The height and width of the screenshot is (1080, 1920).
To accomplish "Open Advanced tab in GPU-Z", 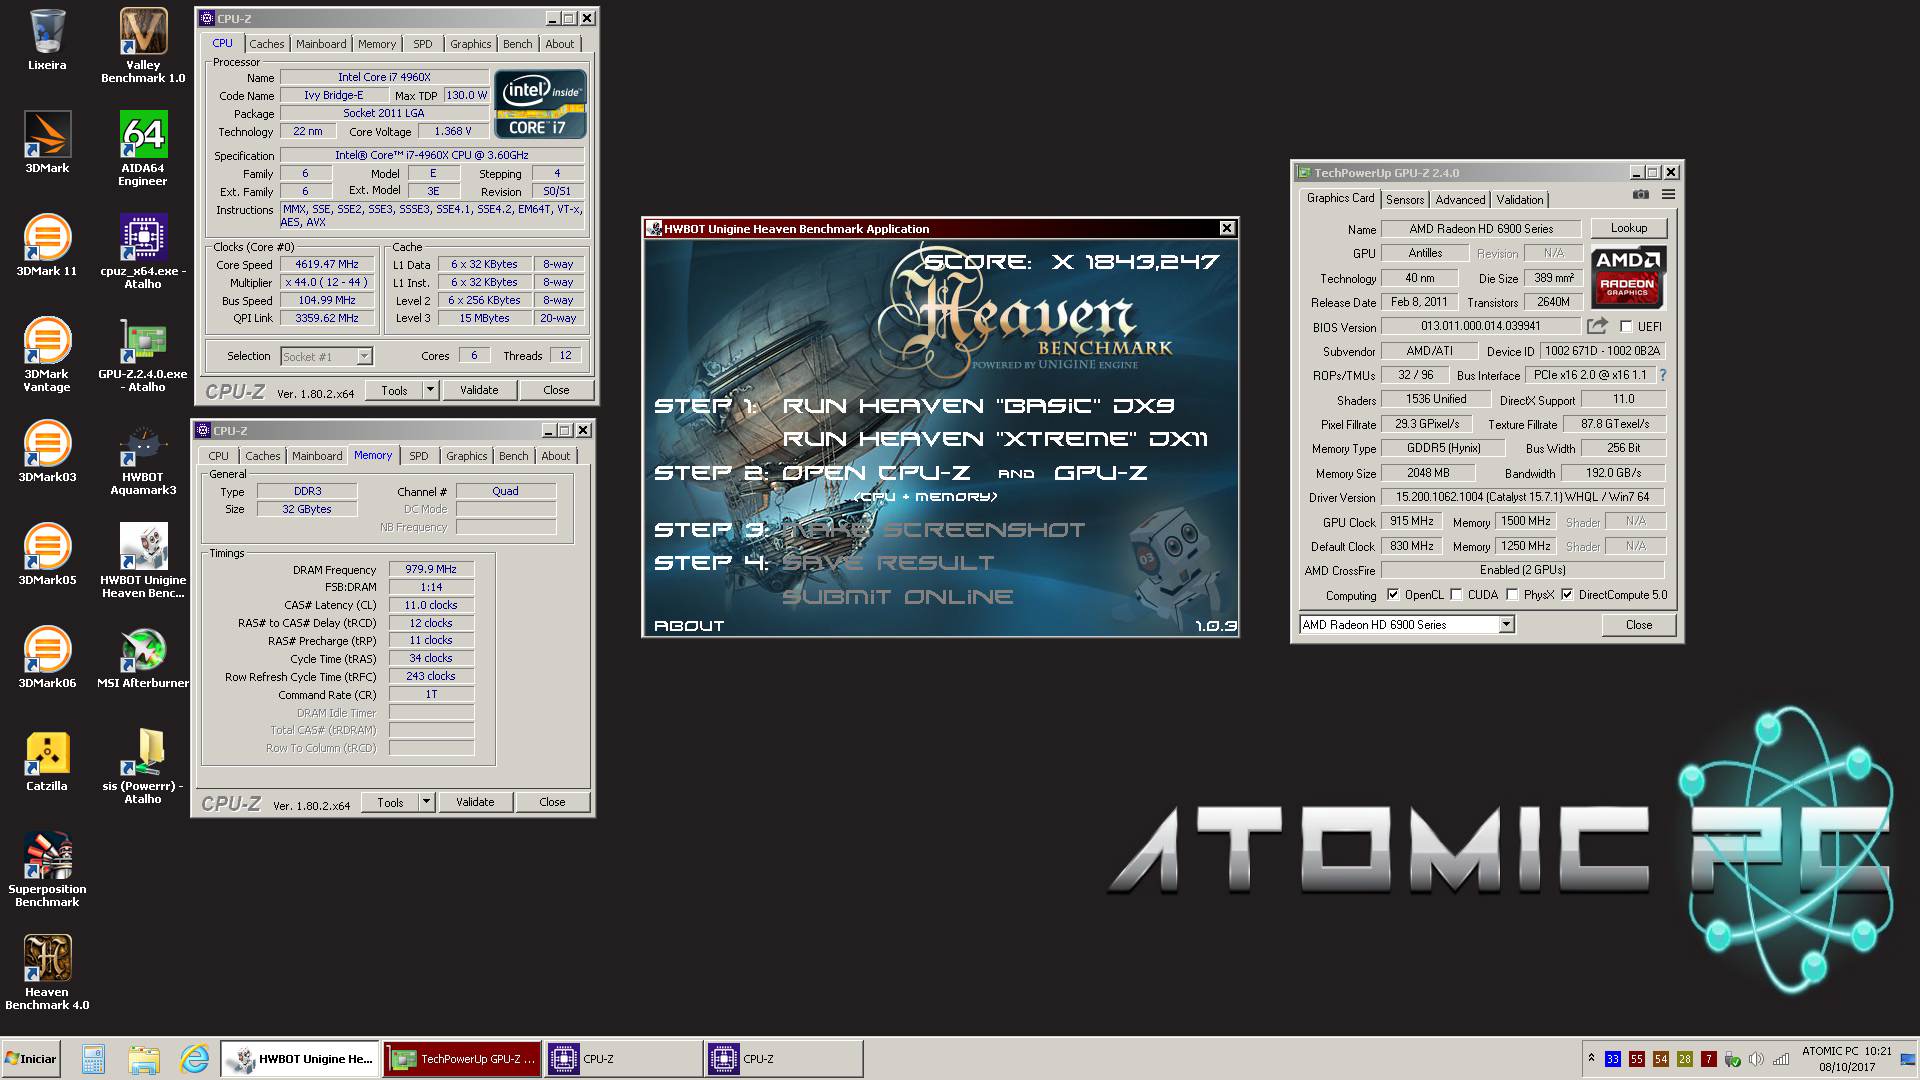I will click(x=1460, y=200).
